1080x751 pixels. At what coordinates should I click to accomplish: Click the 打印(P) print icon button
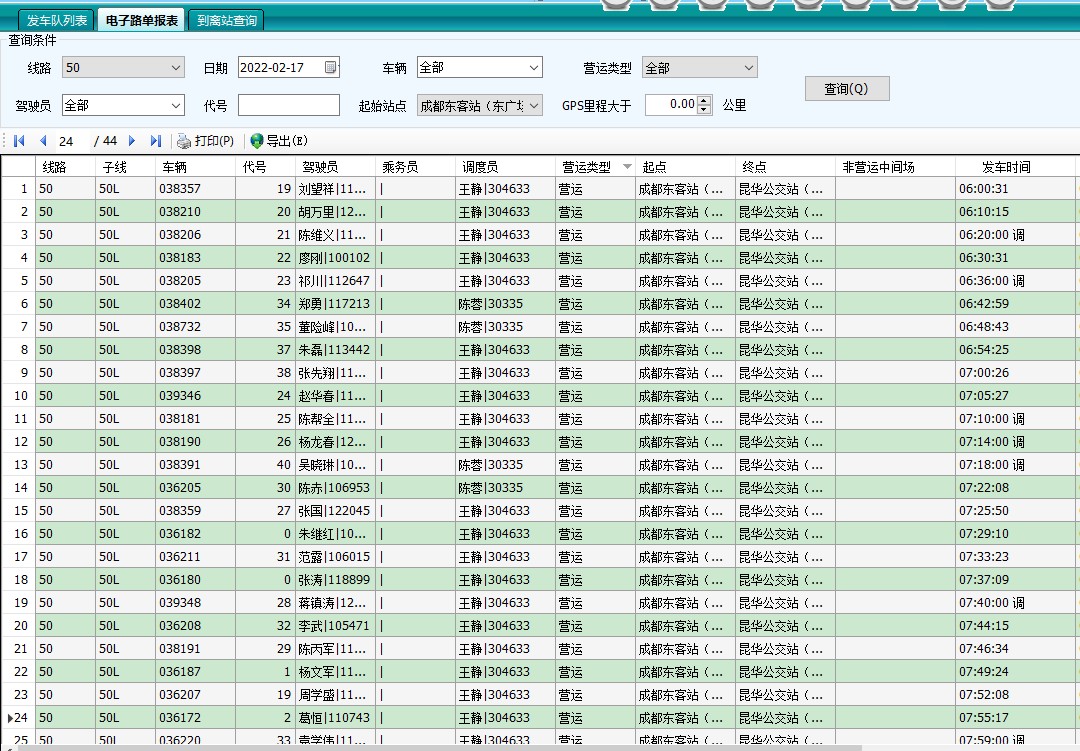click(205, 141)
